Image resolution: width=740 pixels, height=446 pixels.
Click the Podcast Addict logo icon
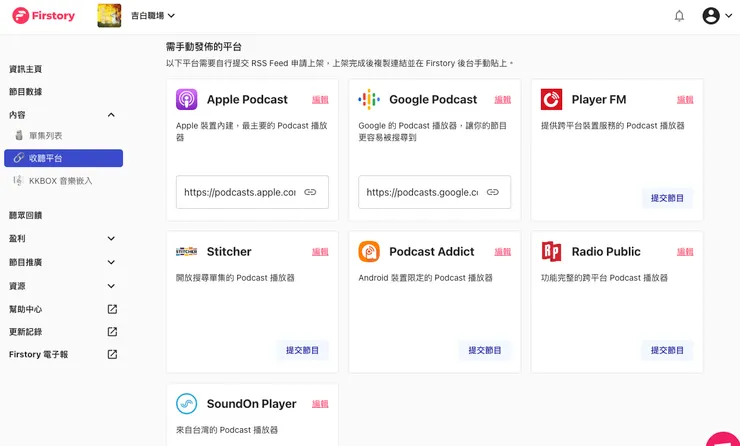(369, 252)
